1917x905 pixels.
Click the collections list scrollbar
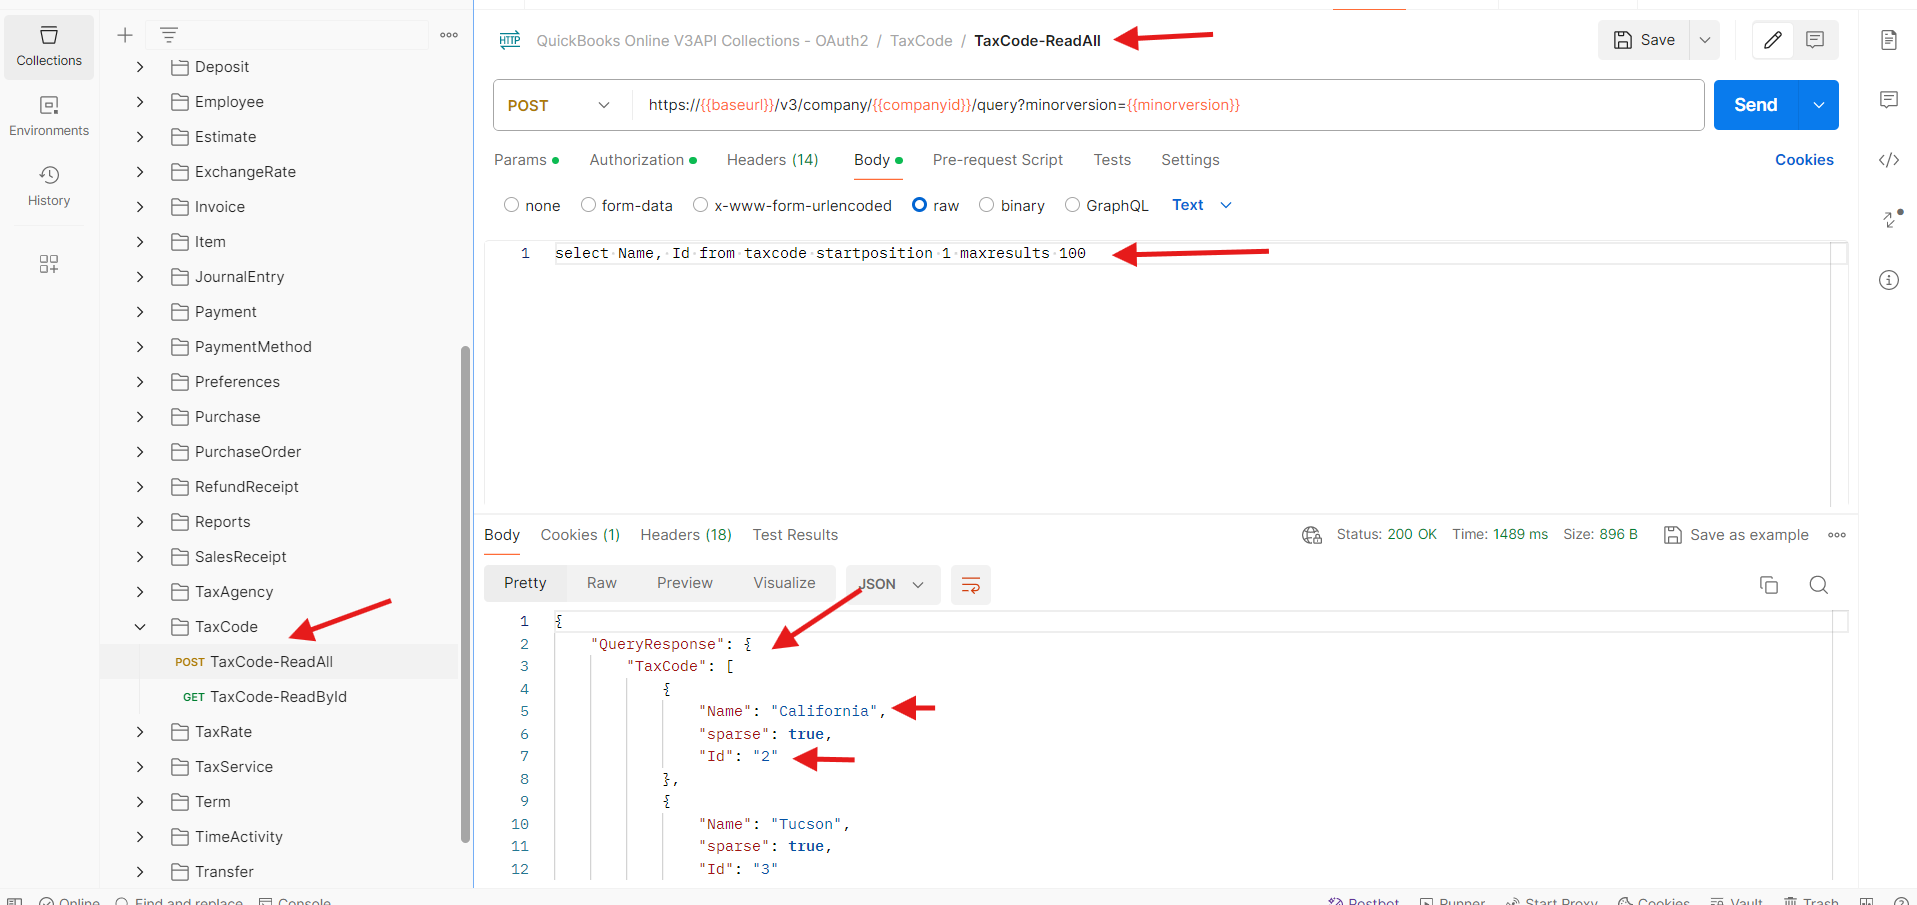[x=465, y=594]
